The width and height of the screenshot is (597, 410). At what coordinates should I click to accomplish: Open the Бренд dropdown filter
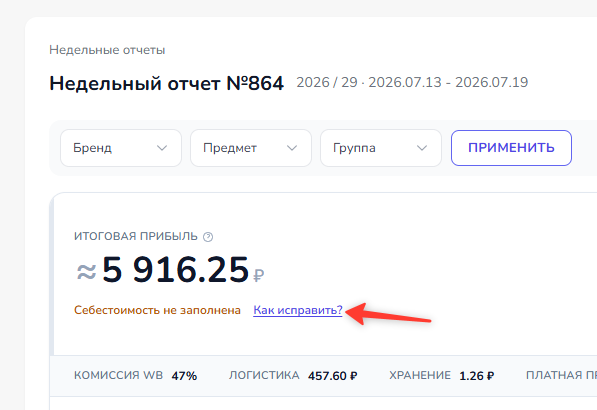point(121,148)
